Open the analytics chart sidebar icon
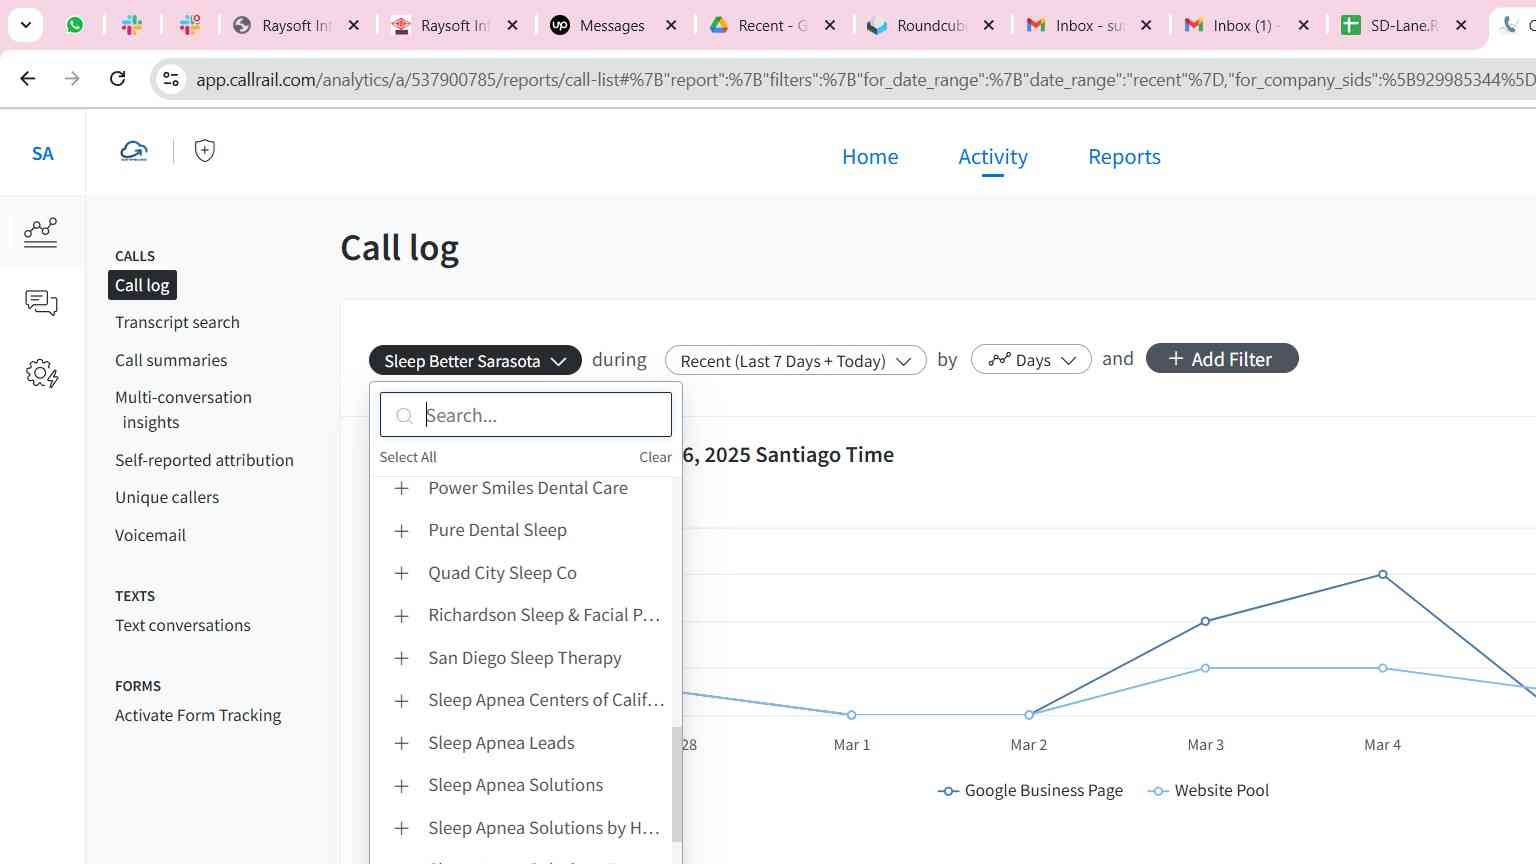Viewport: 1536px width, 864px height. (41, 232)
